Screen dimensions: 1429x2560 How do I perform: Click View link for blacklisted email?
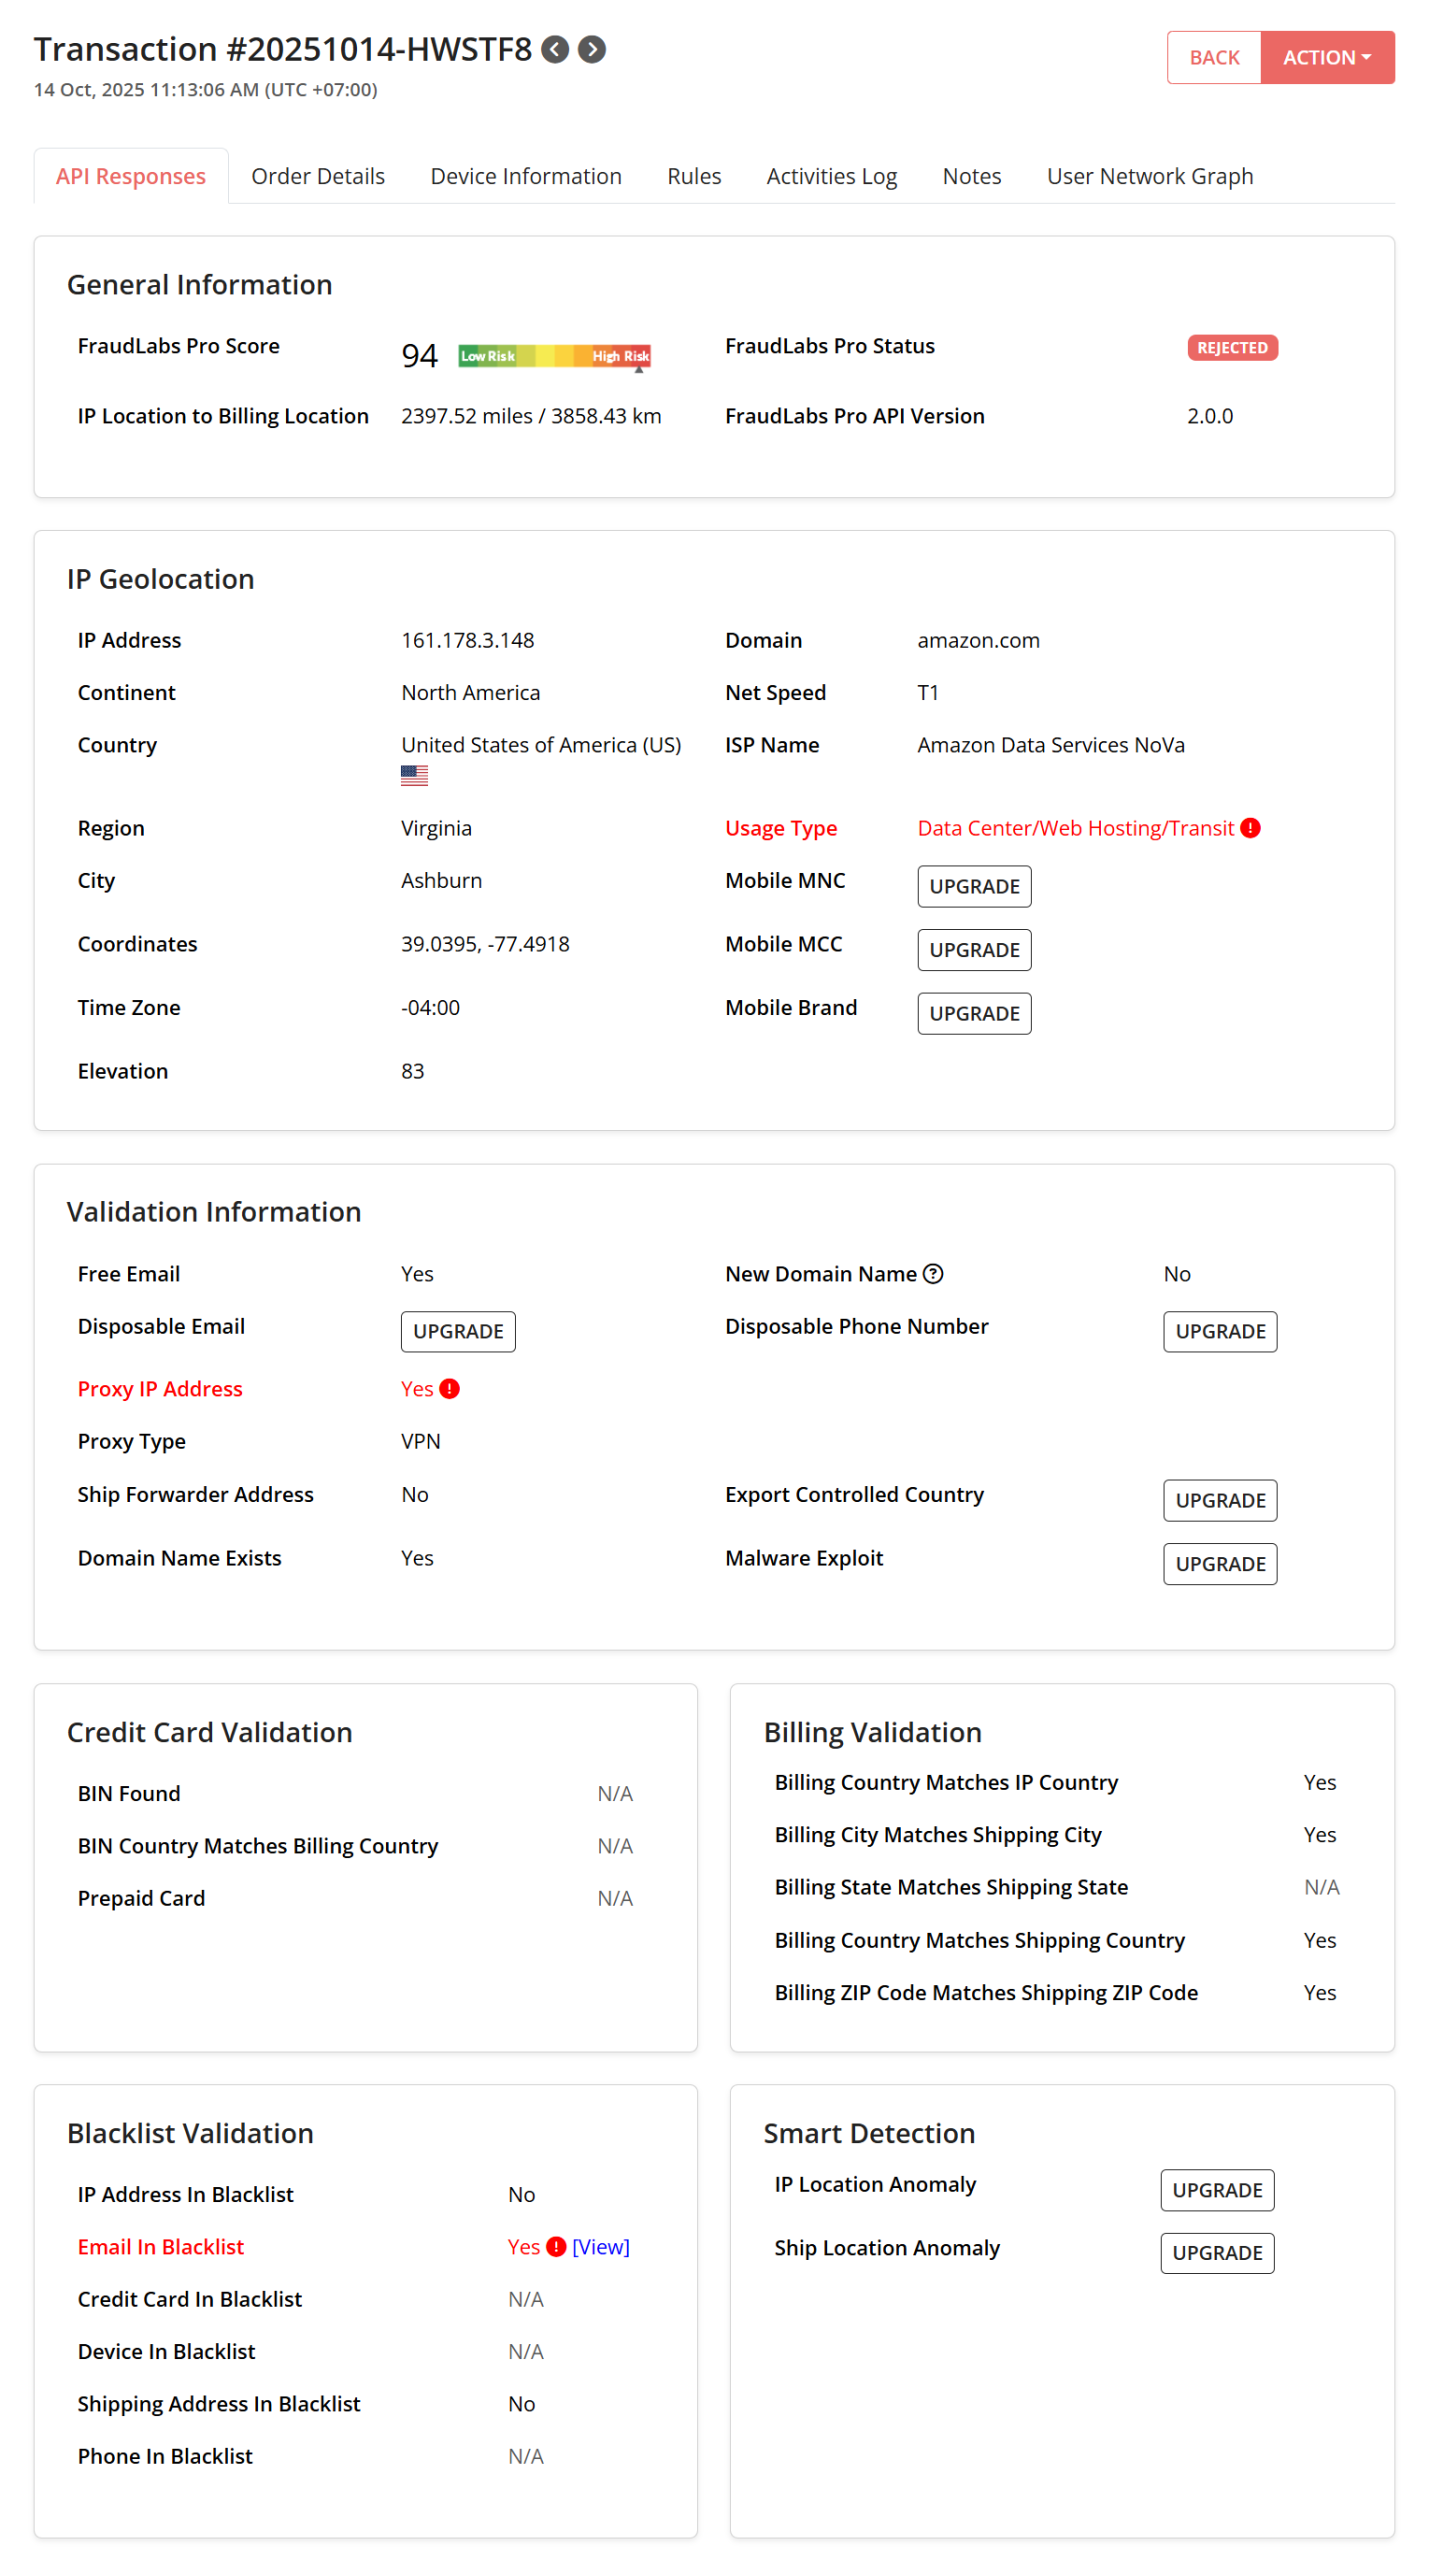tap(600, 2246)
